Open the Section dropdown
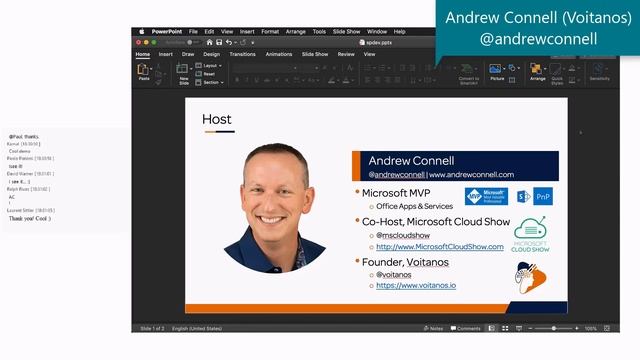Viewport: 640px width, 360px height. click(209, 82)
